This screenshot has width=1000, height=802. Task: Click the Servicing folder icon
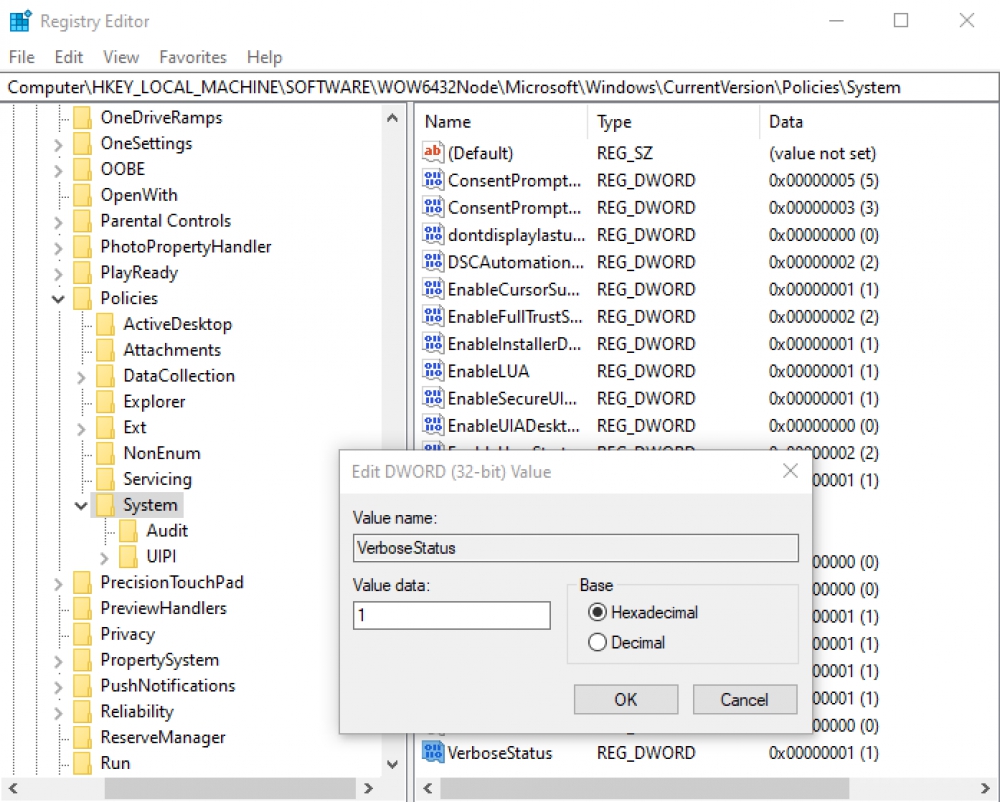pyautogui.click(x=105, y=479)
